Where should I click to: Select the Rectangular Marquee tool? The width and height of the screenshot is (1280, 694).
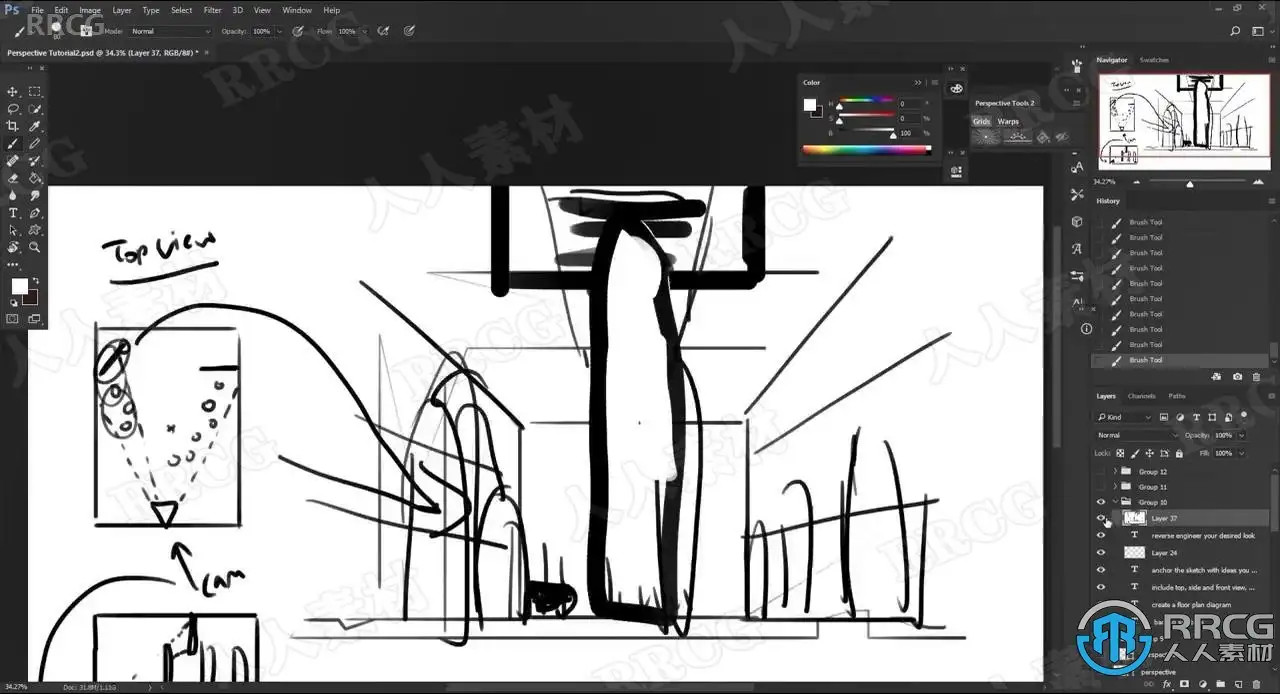pyautogui.click(x=35, y=91)
